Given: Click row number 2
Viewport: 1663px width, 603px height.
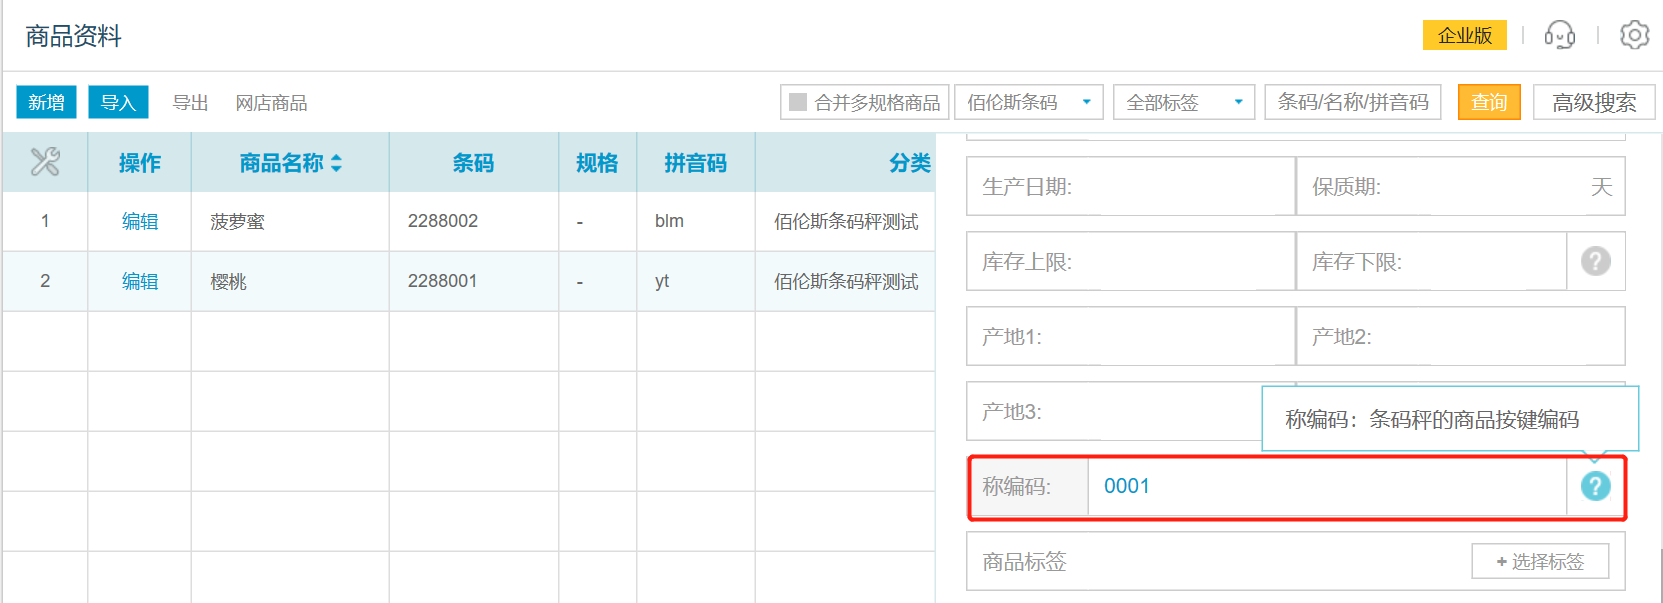Looking at the screenshot, I should tap(45, 281).
